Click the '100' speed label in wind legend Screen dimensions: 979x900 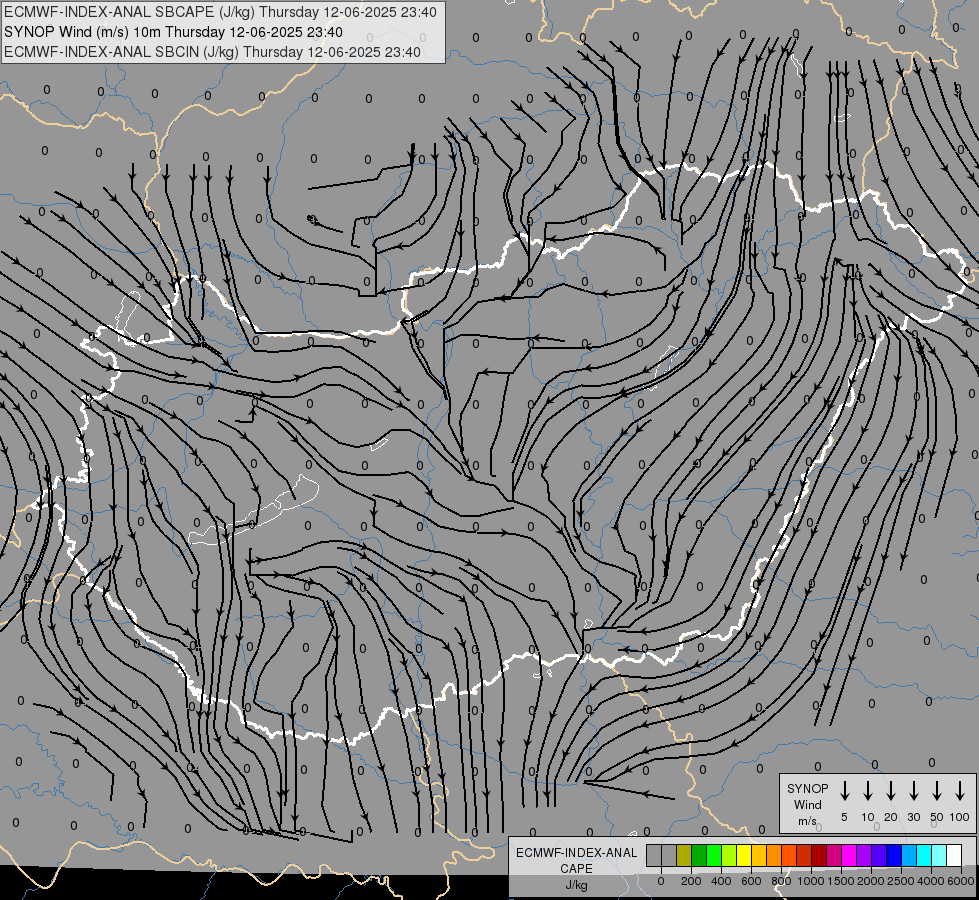point(960,817)
